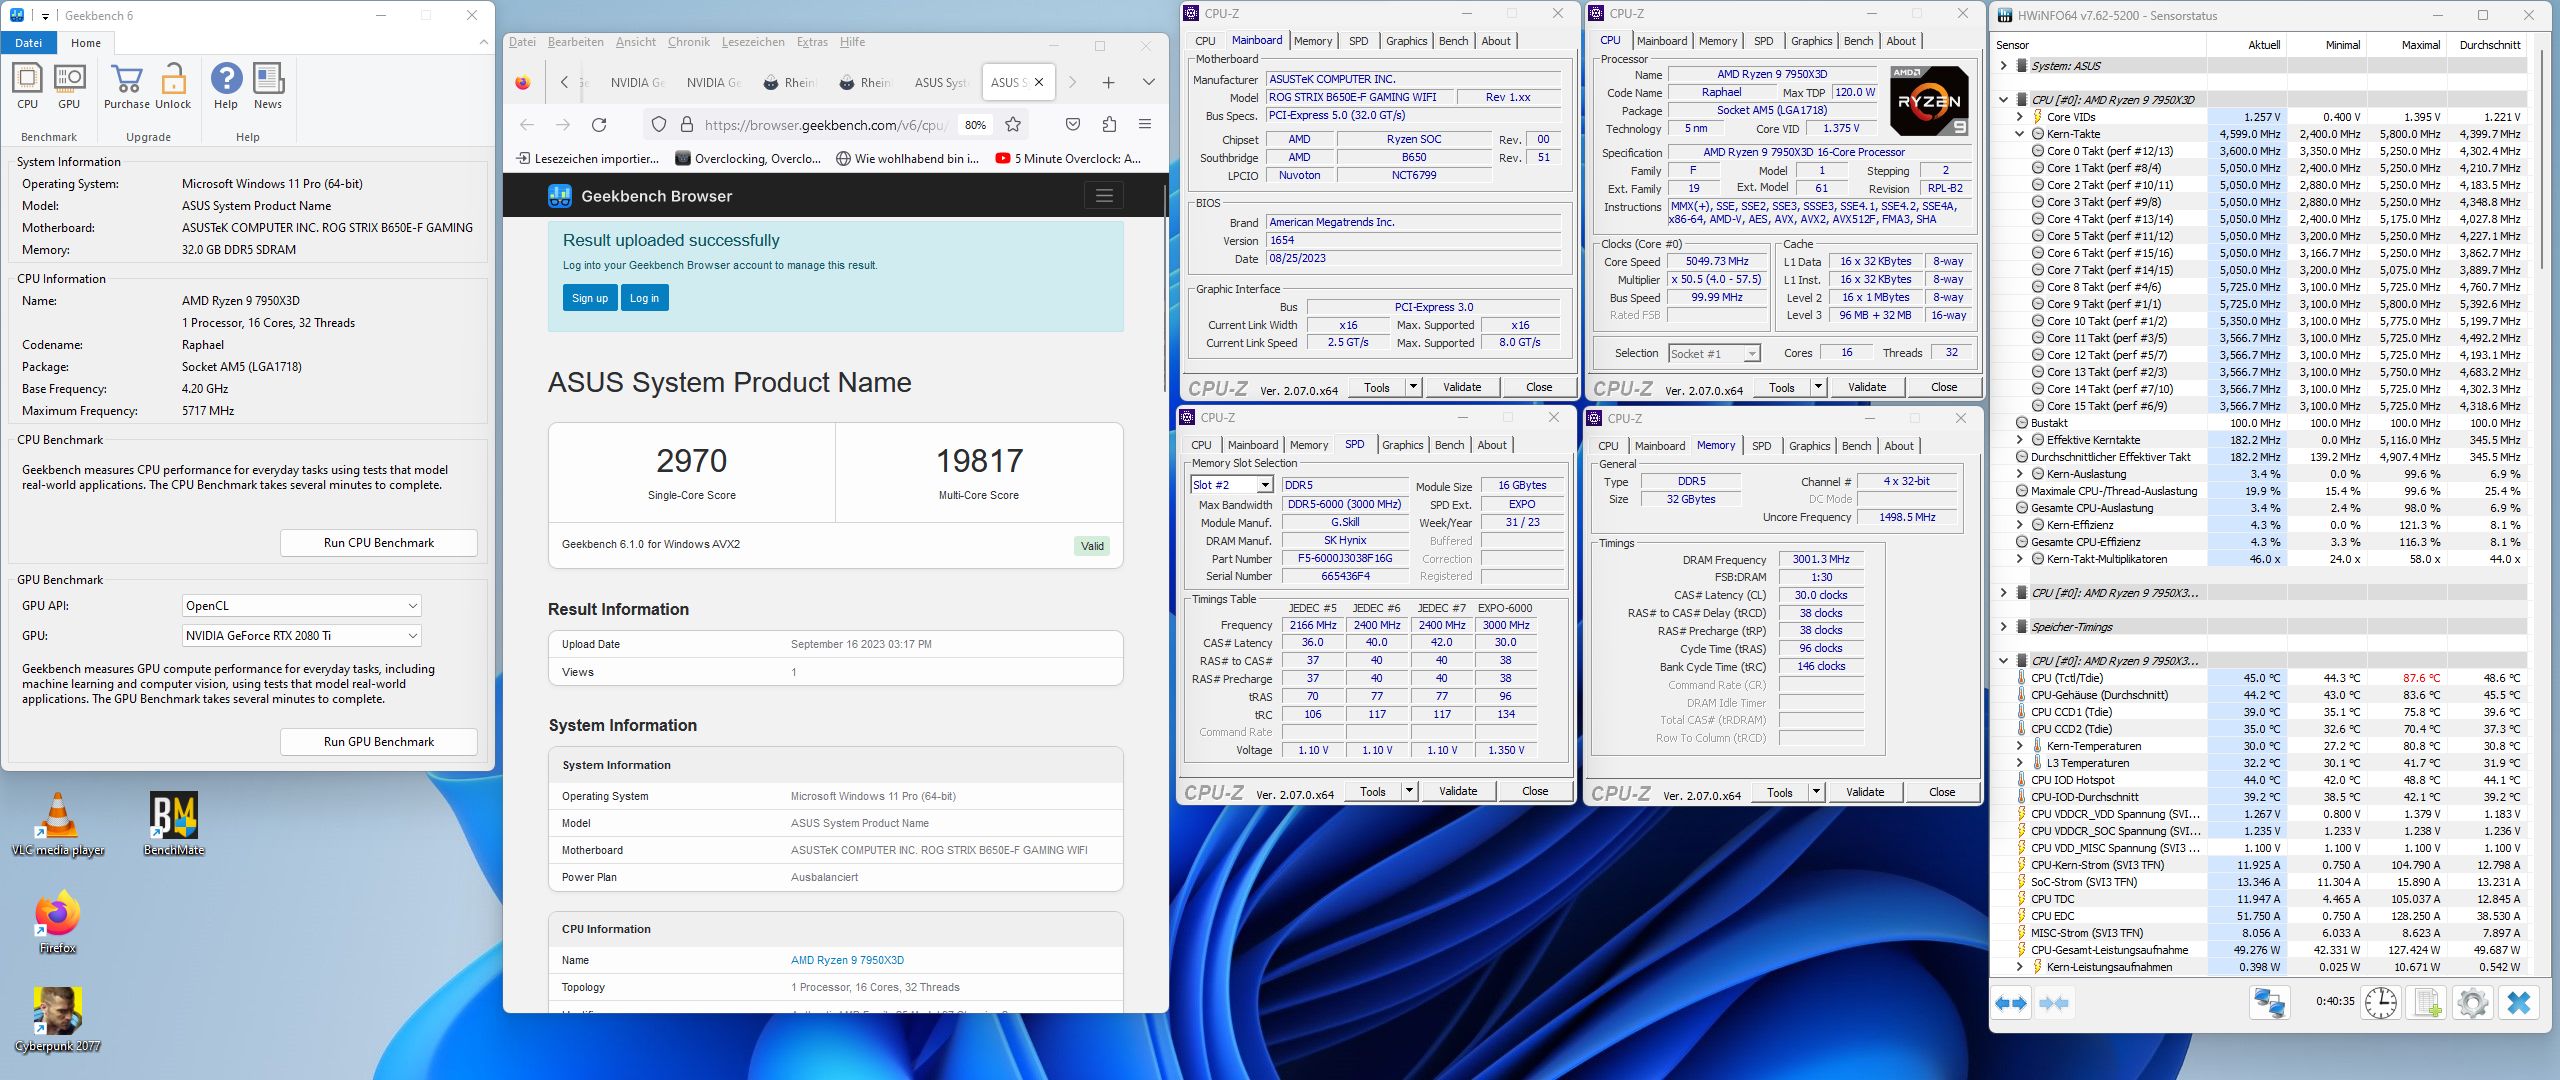Go back using Firefox back arrow
The height and width of the screenshot is (1080, 2560).
click(527, 125)
